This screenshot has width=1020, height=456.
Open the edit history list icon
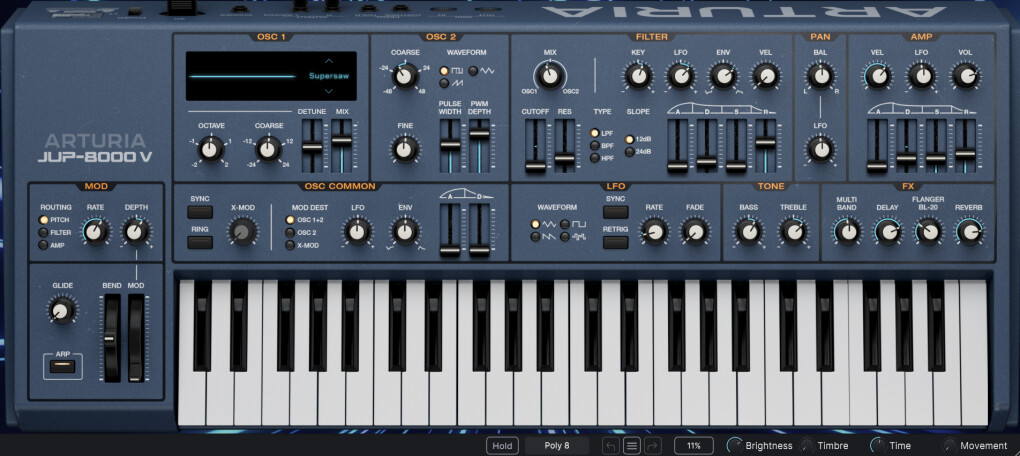pyautogui.click(x=632, y=446)
